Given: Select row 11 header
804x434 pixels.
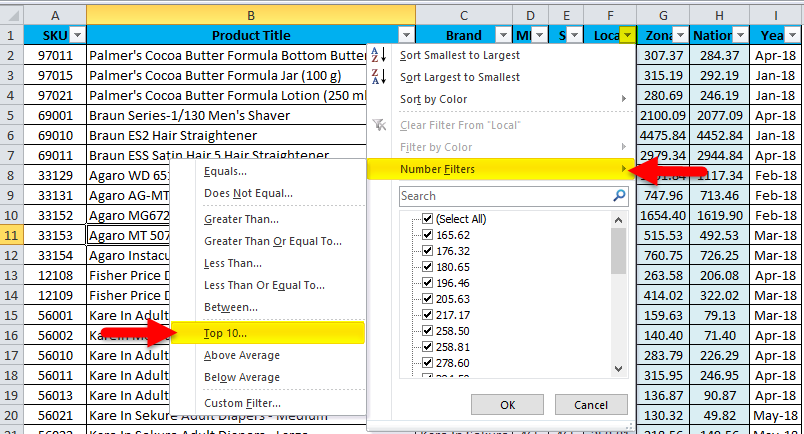Looking at the screenshot, I should tap(11, 235).
